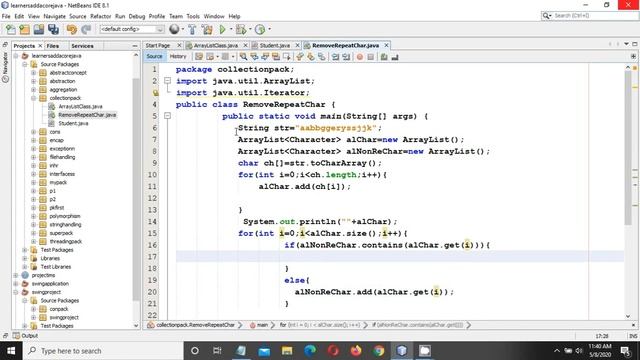The width and height of the screenshot is (640, 360).
Task: Select Student.java in the project tree
Action: tap(73, 123)
